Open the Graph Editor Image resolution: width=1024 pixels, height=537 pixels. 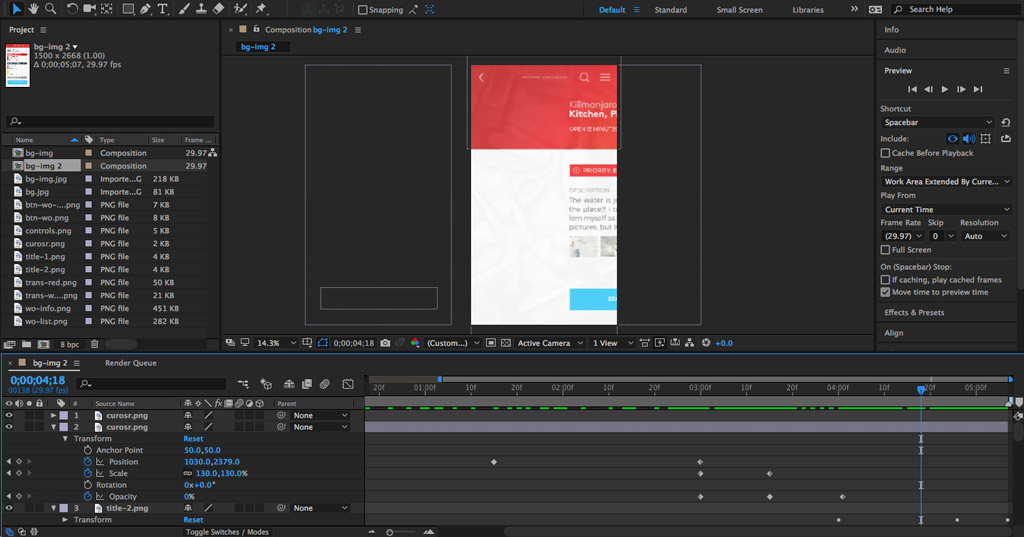click(348, 384)
